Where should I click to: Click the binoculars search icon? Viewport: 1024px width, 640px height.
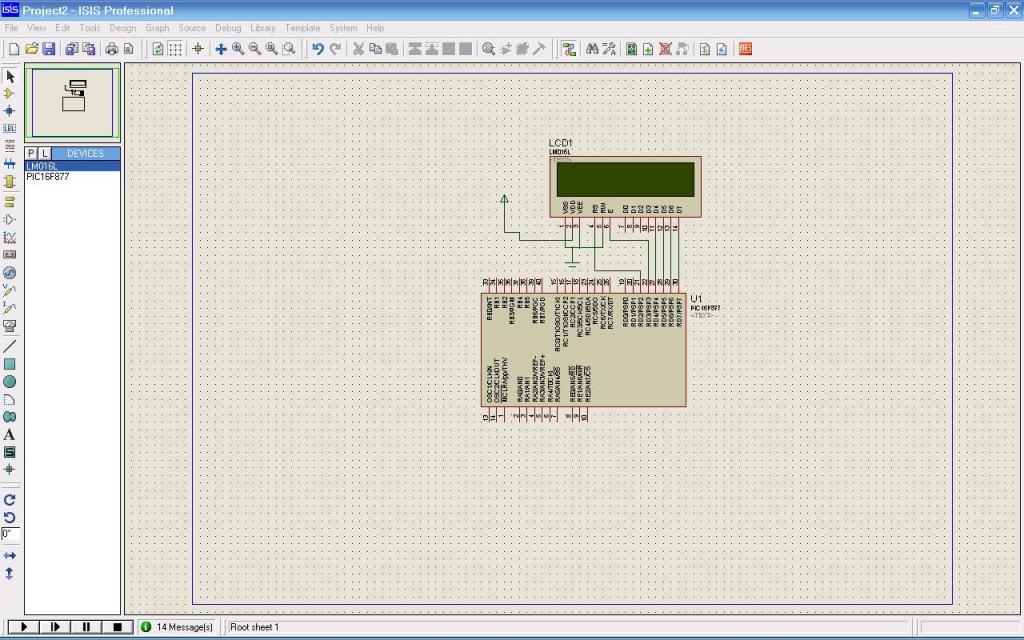point(591,49)
